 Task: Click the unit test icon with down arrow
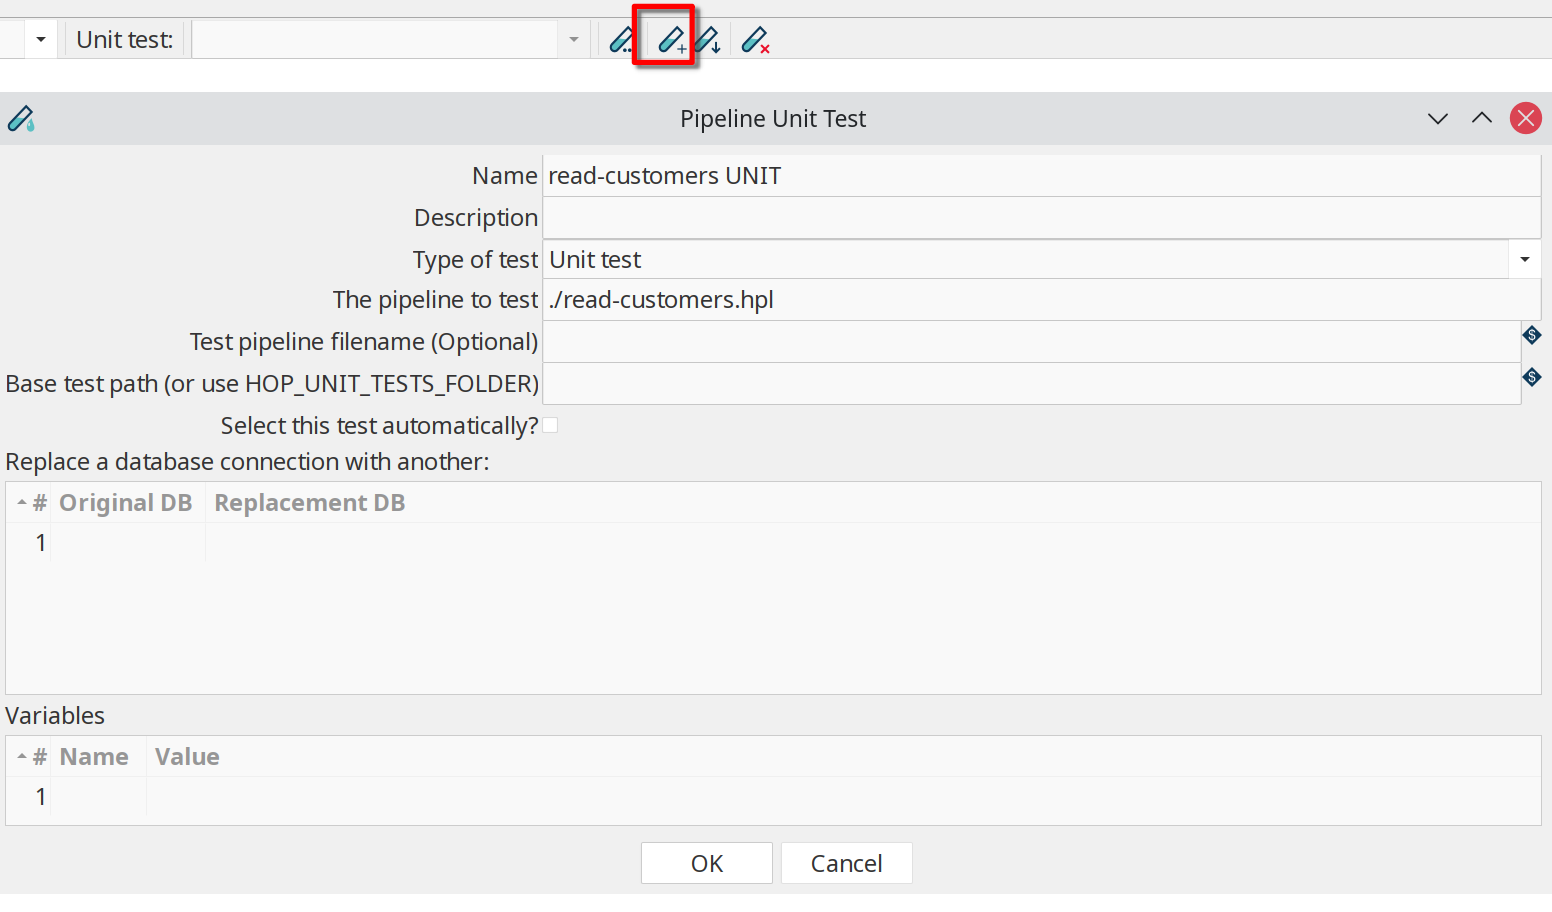tap(709, 40)
